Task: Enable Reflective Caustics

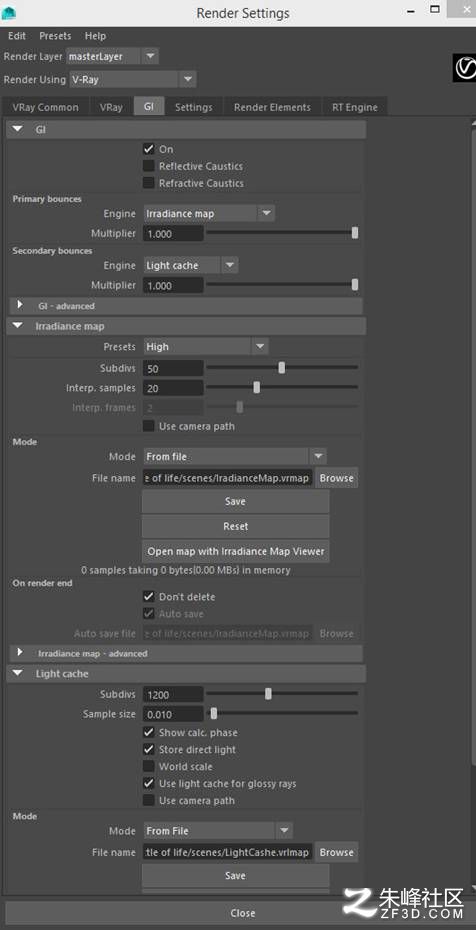Action: click(x=149, y=166)
